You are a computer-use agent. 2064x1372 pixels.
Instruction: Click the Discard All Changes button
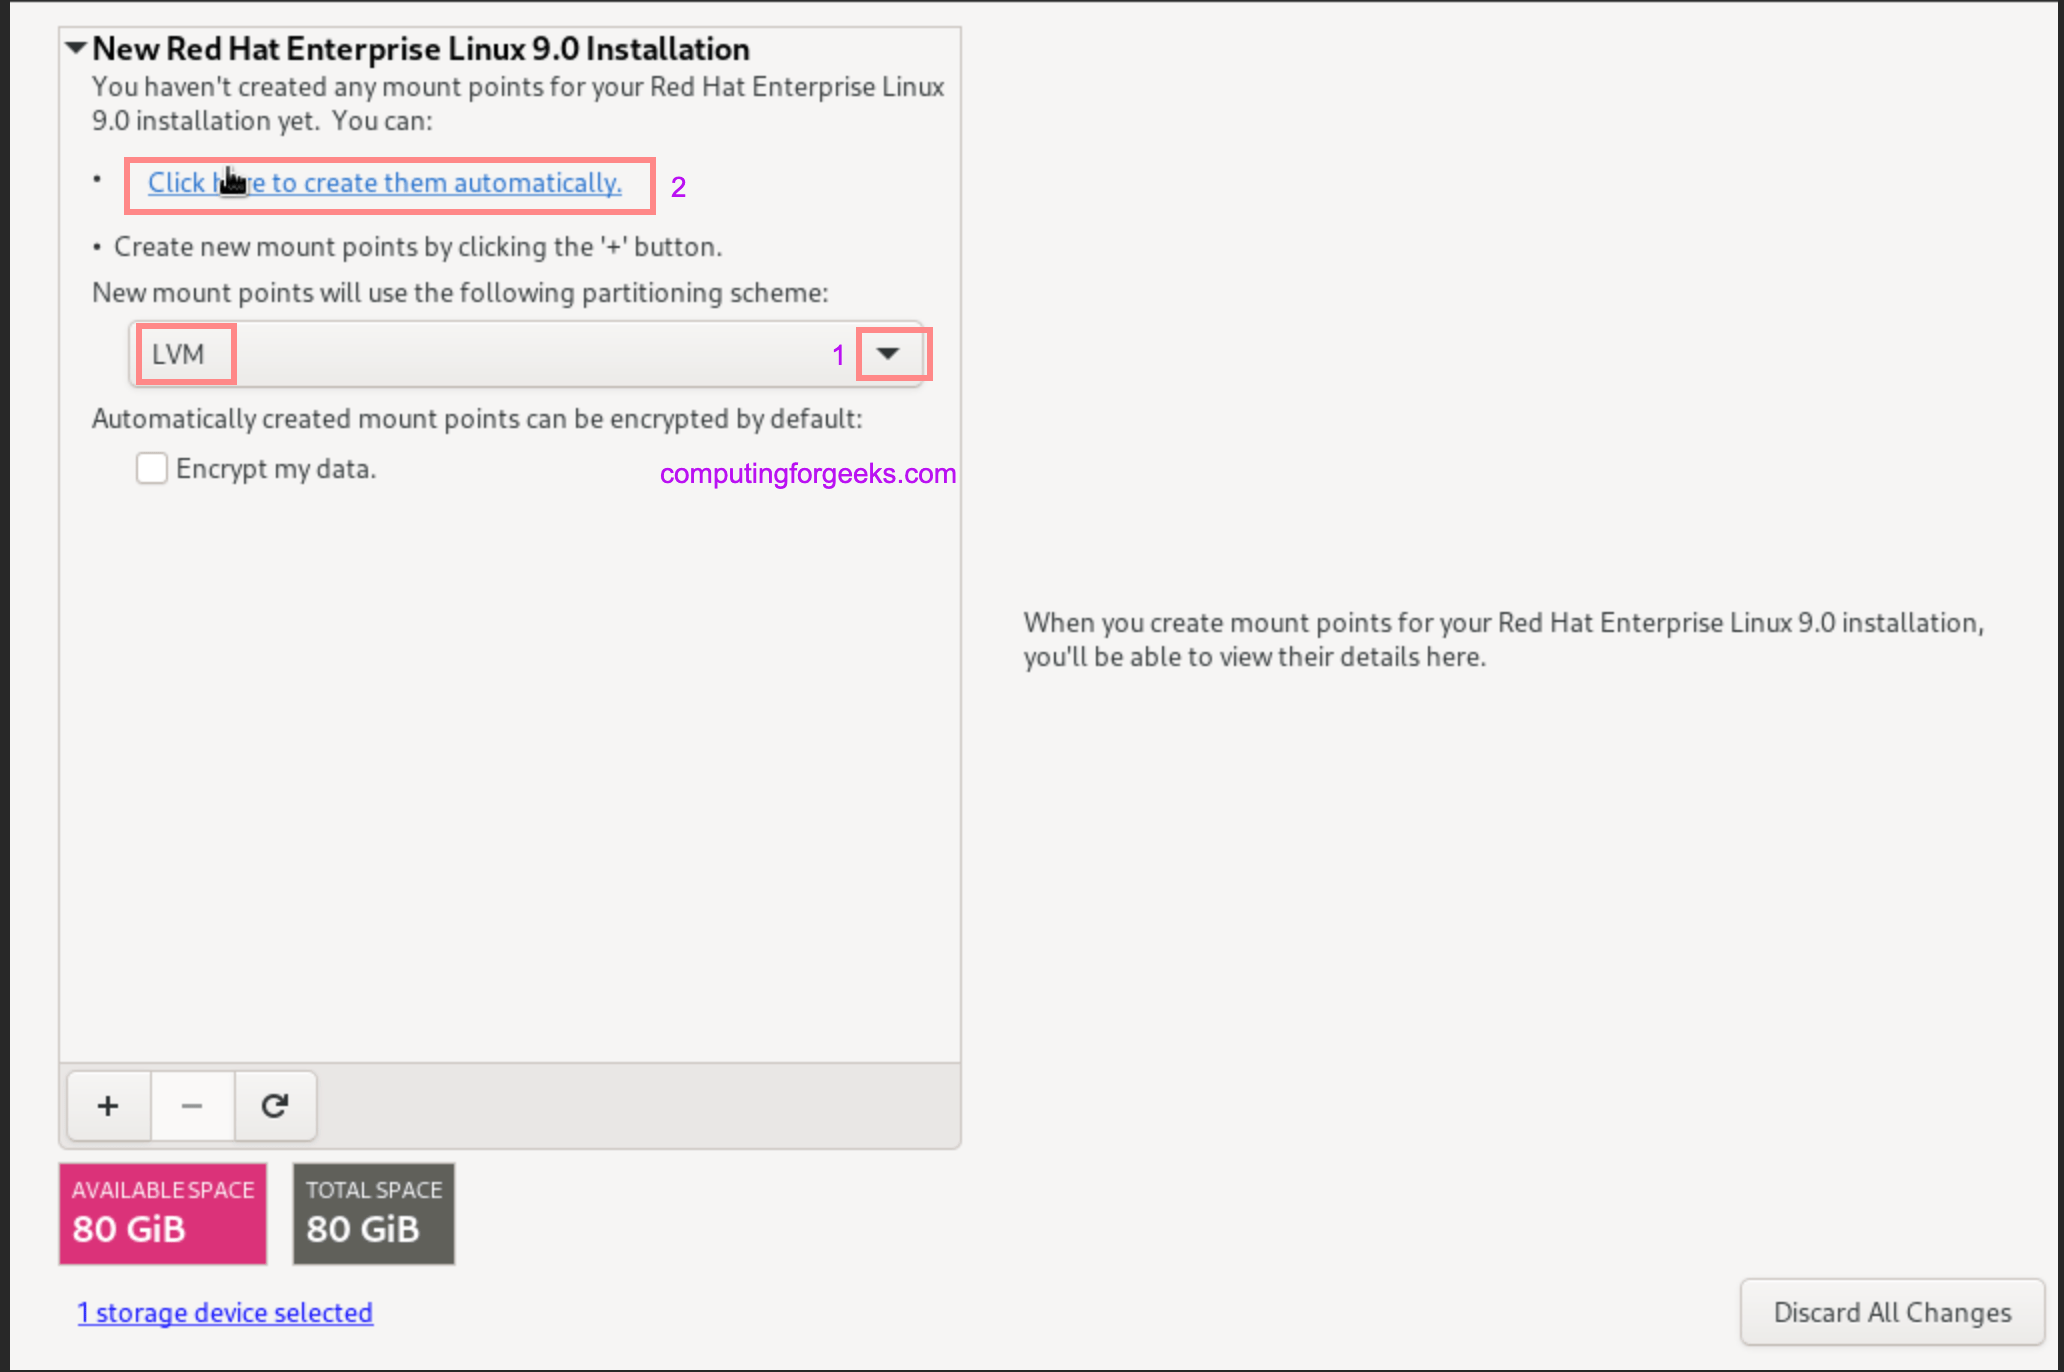pos(1892,1312)
